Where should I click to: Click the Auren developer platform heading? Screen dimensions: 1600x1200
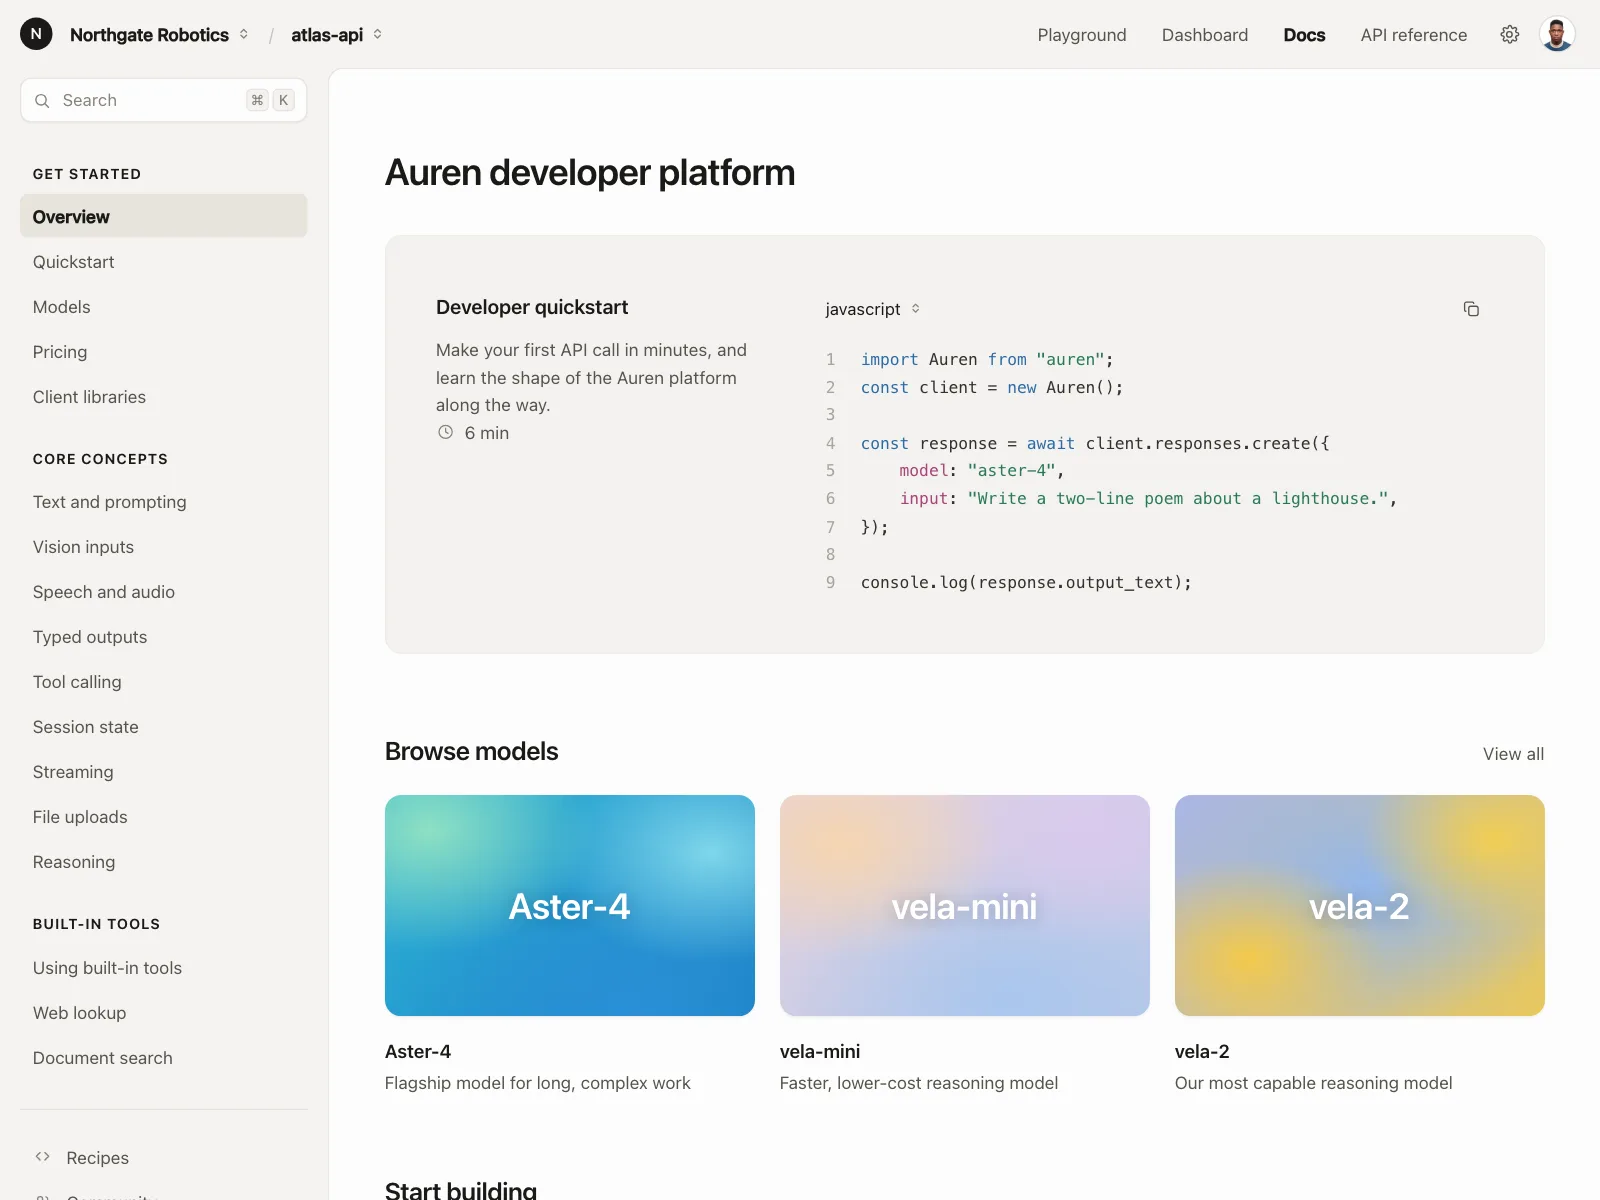590,173
